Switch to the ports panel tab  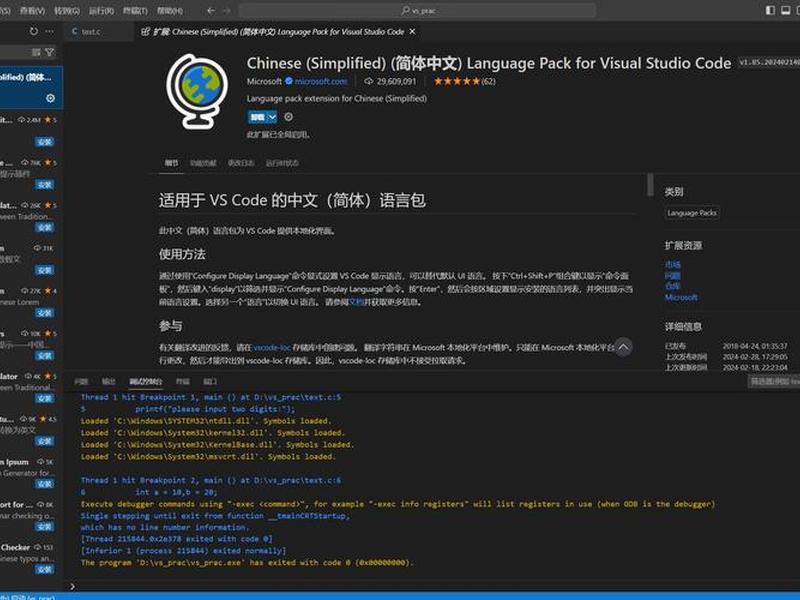tap(210, 382)
